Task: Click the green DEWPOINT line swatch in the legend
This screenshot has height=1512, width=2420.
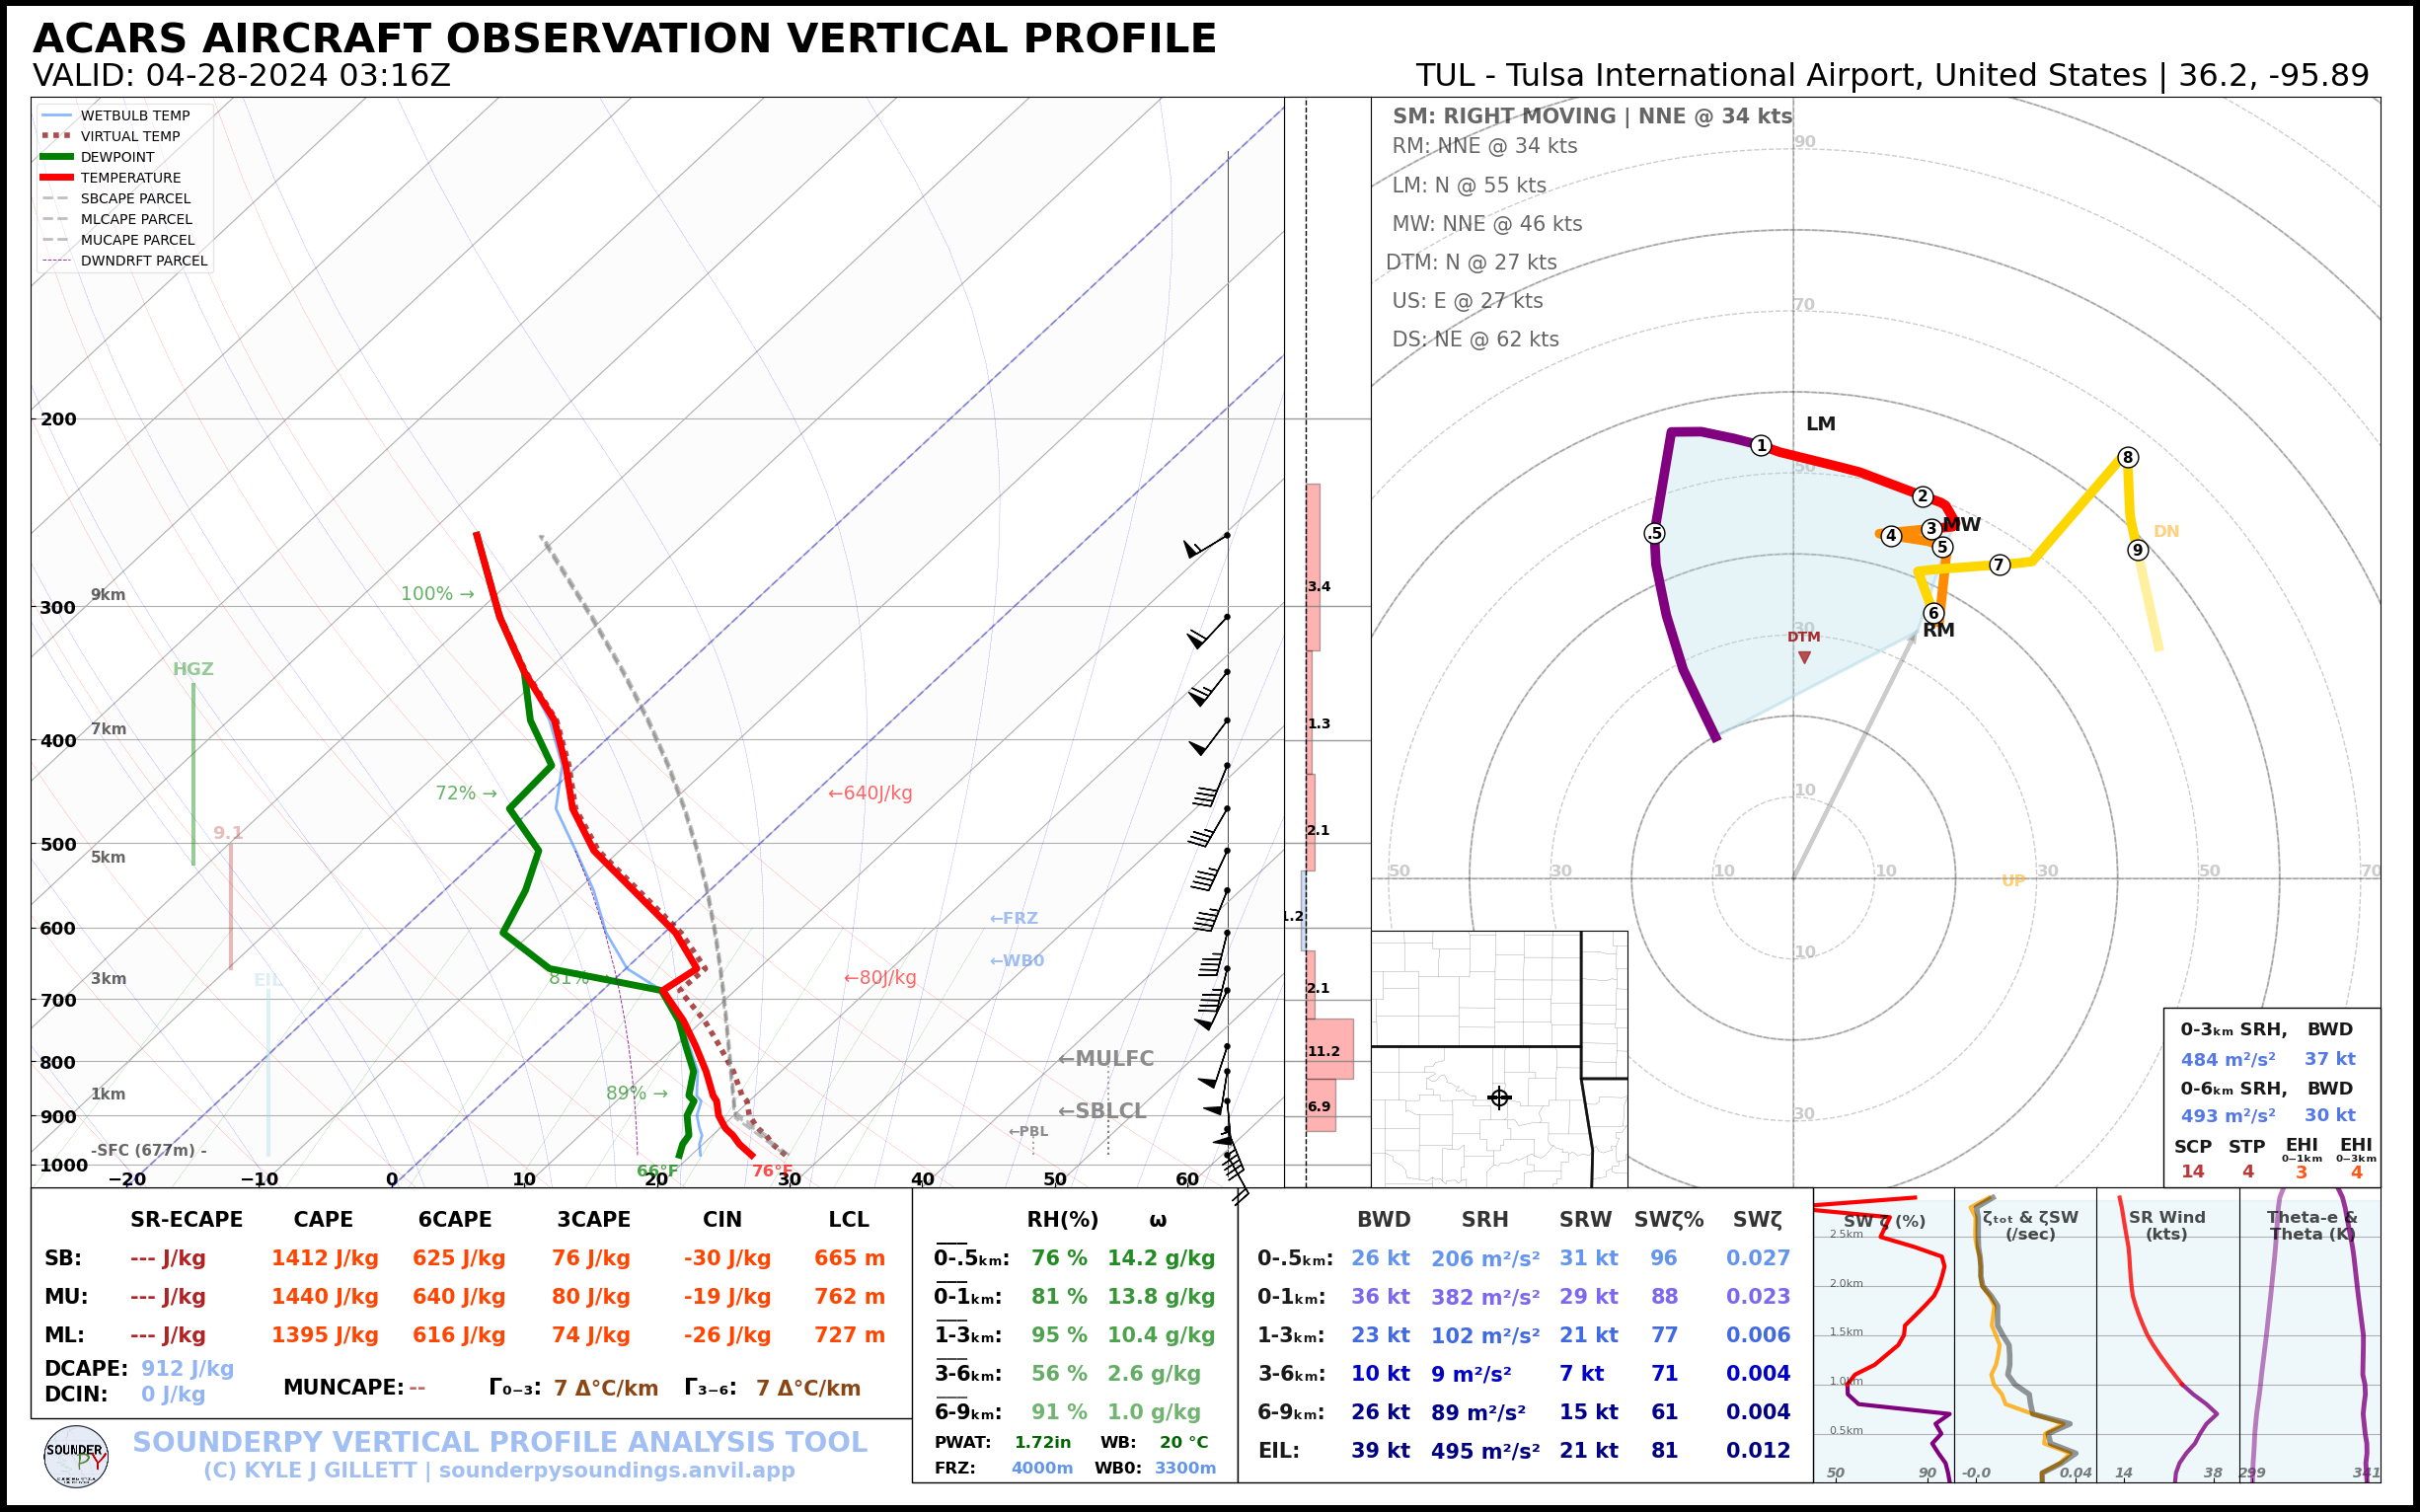Action: point(56,157)
